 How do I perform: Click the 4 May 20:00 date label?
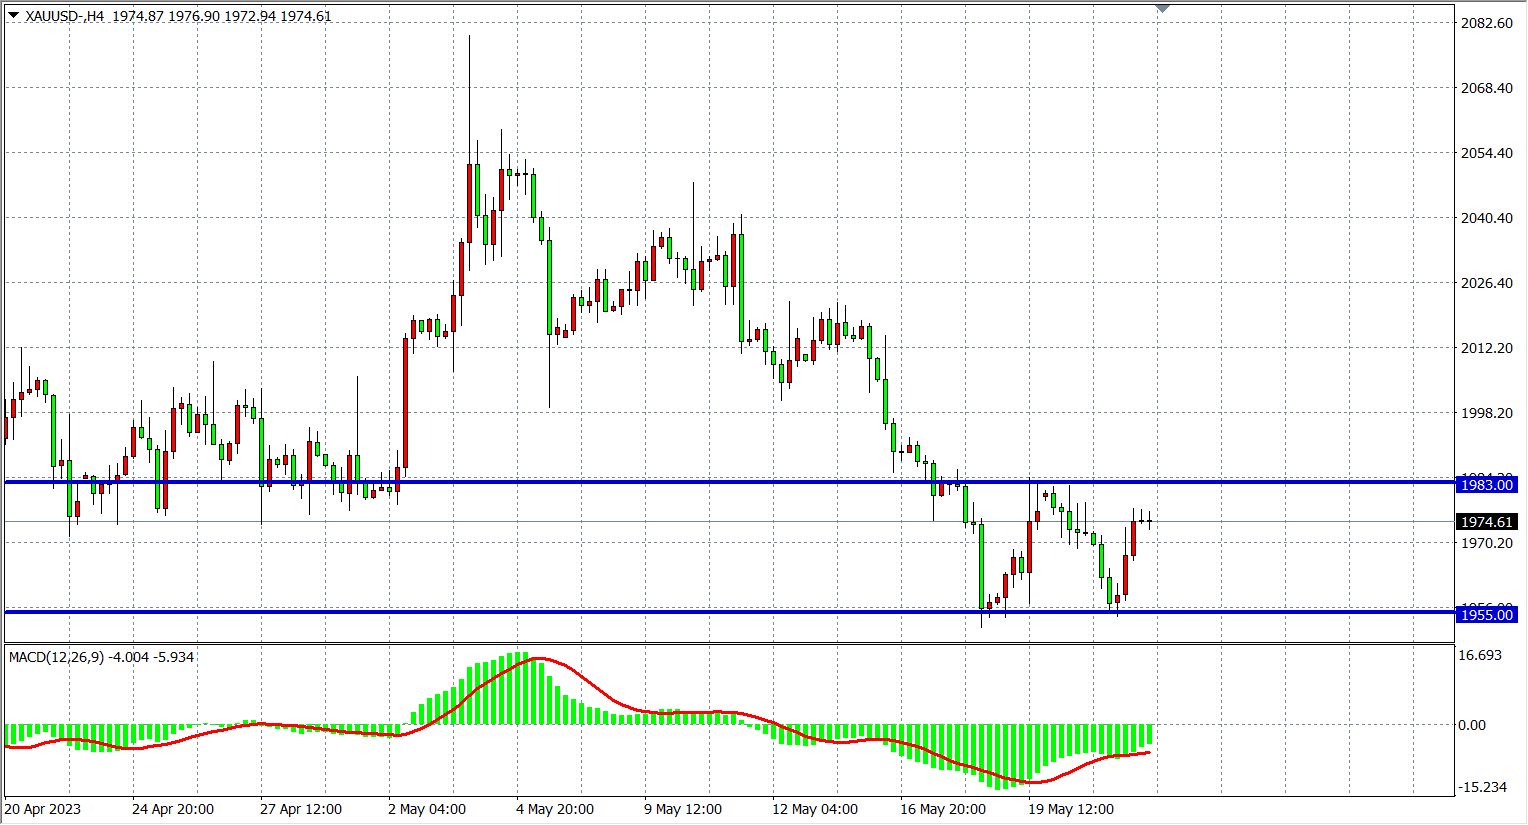(x=555, y=809)
